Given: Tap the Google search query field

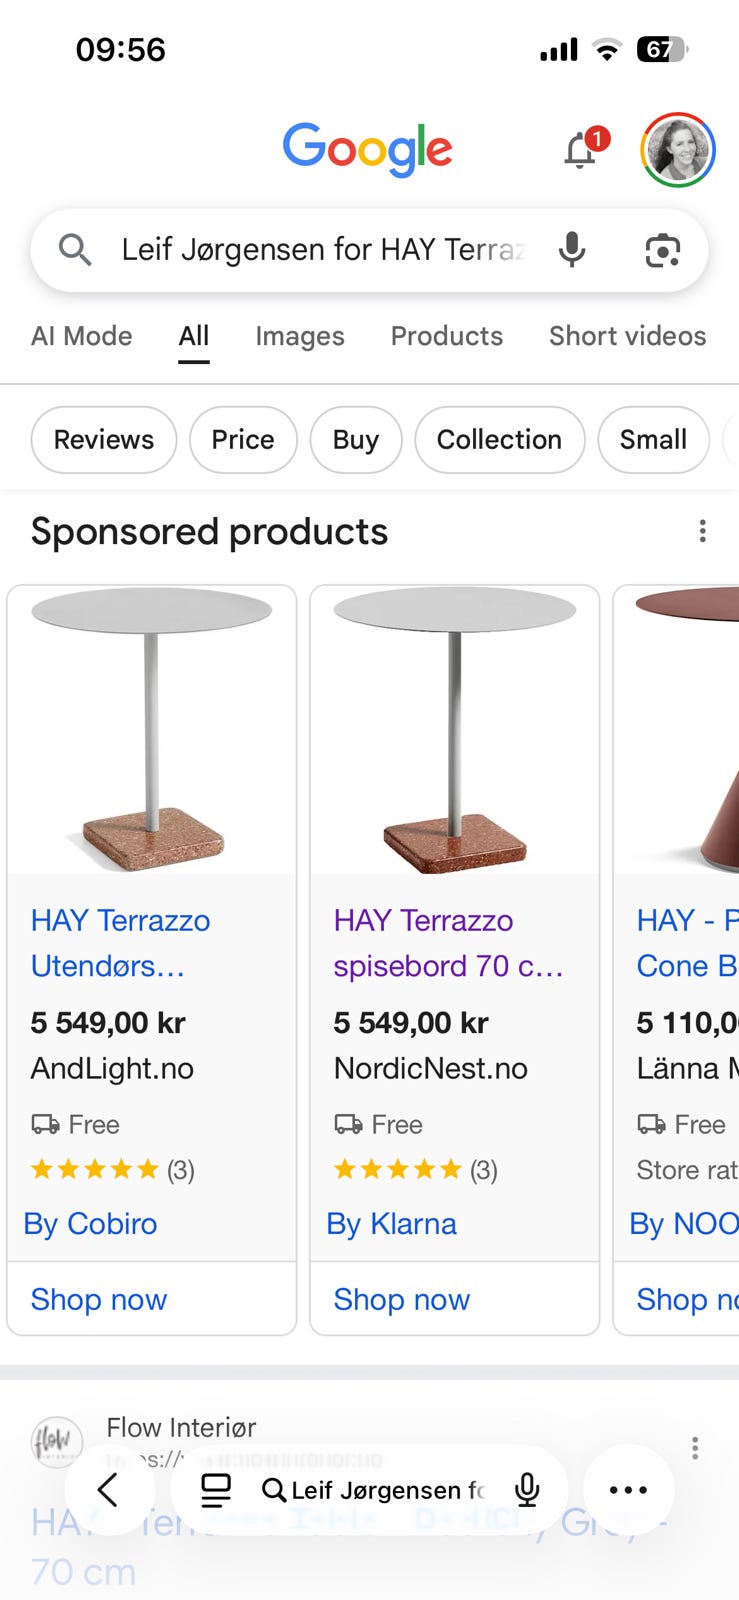Looking at the screenshot, I should coord(322,249).
